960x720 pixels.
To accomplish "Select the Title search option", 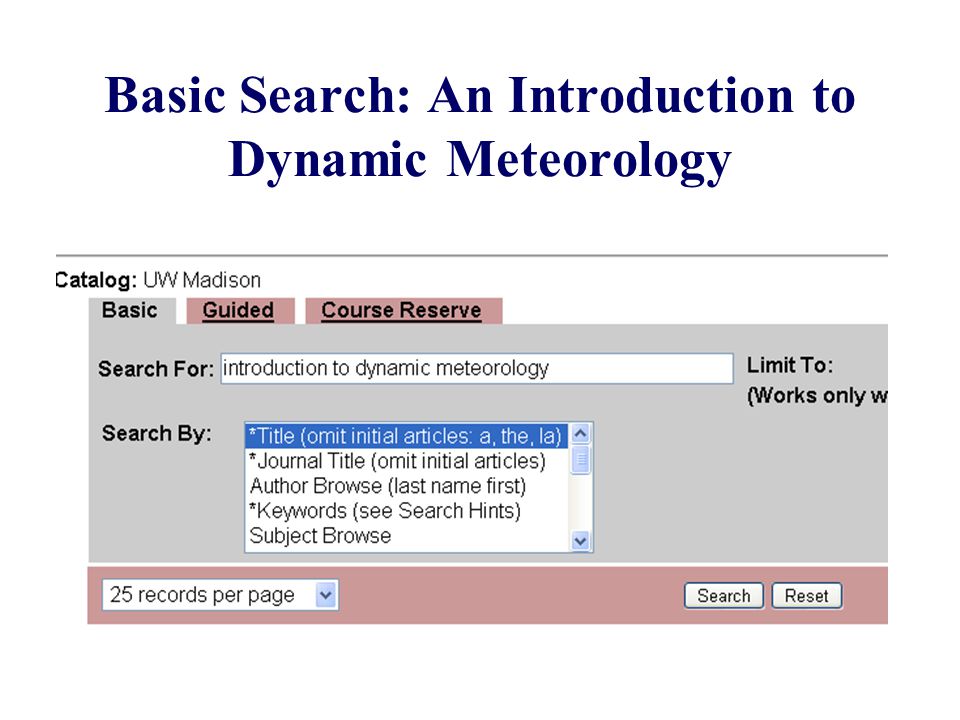I will (x=407, y=436).
